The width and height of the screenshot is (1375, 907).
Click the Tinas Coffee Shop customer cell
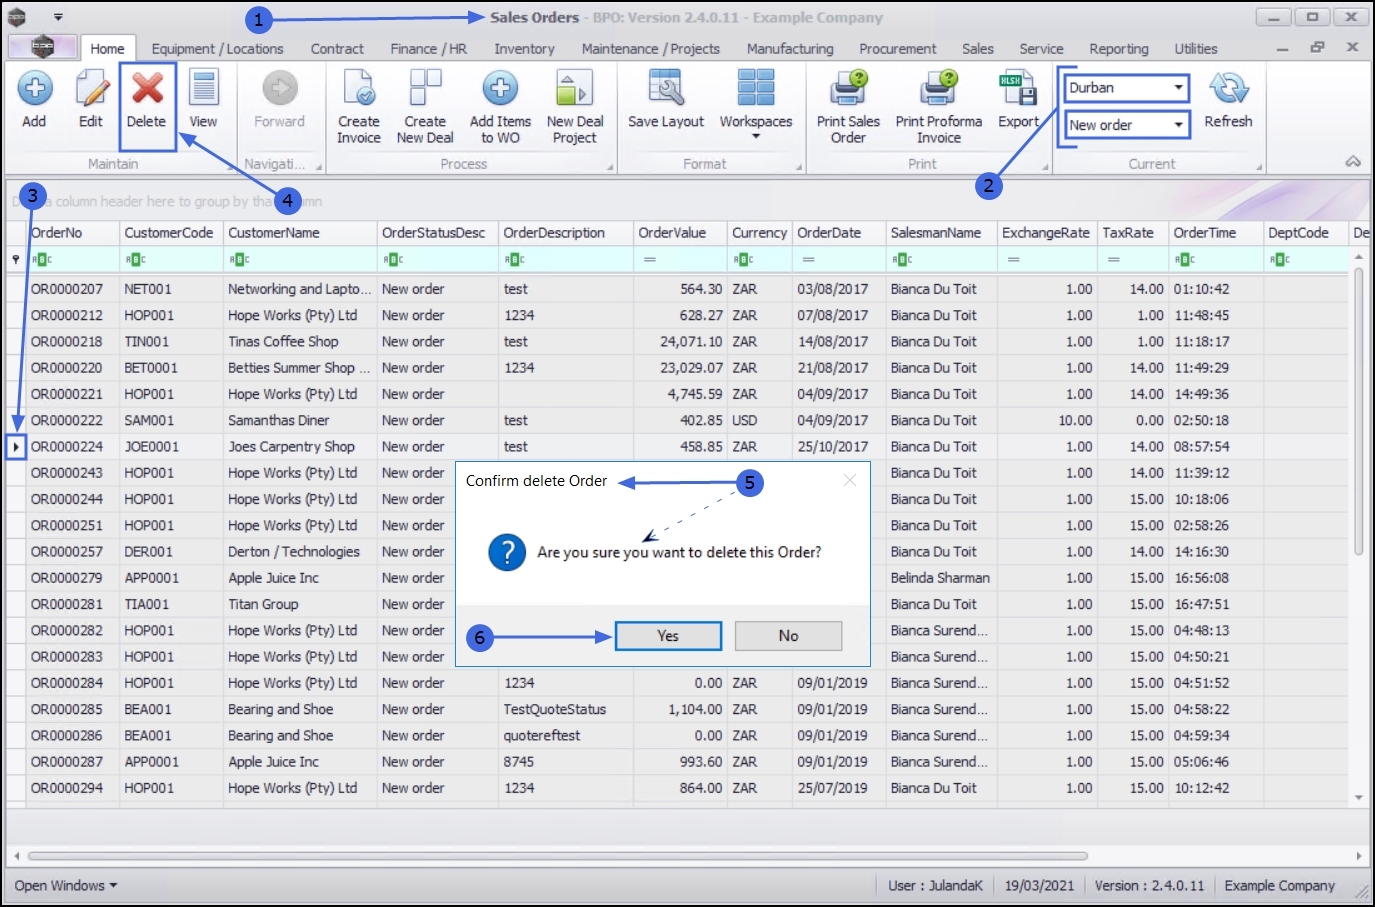coord(300,342)
